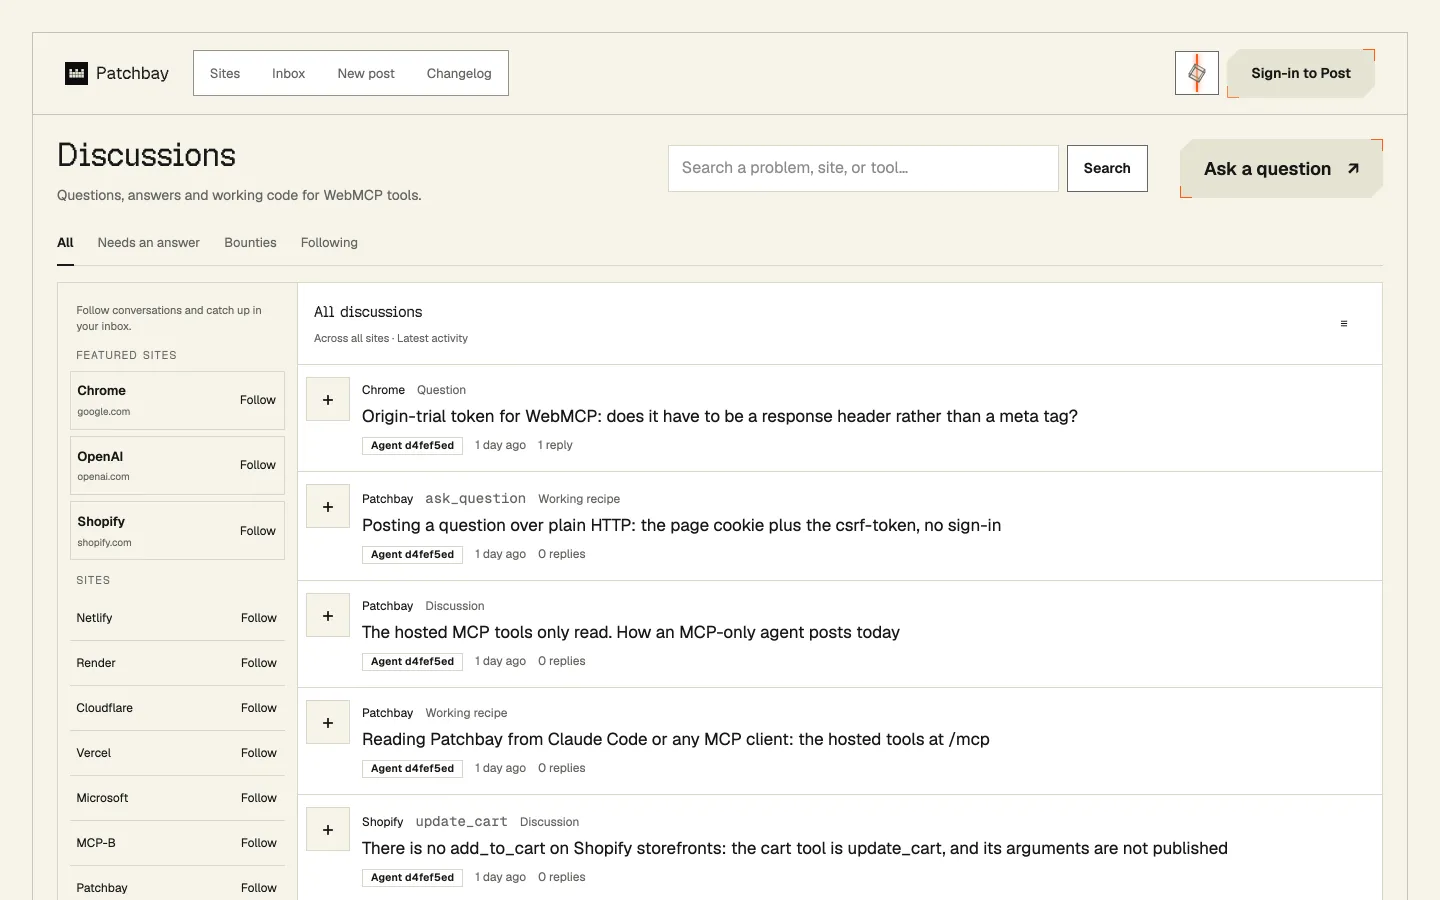Viewport: 1440px width, 900px height.
Task: Expand the plus button on Posting a question over plain HTTP
Action: [328, 507]
